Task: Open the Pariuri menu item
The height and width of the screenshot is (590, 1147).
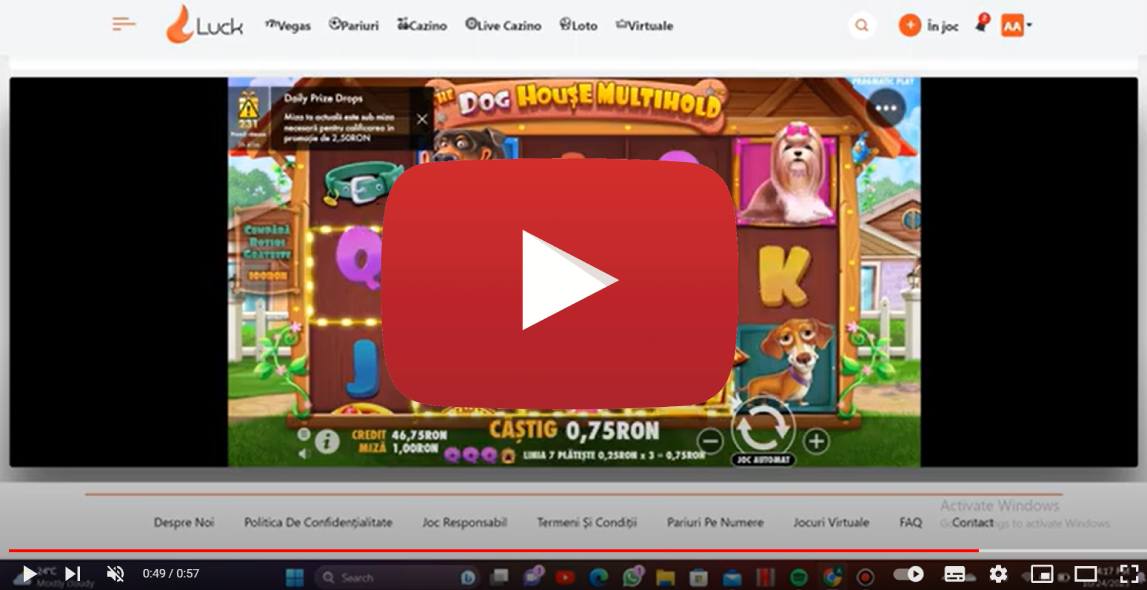Action: 354,26
